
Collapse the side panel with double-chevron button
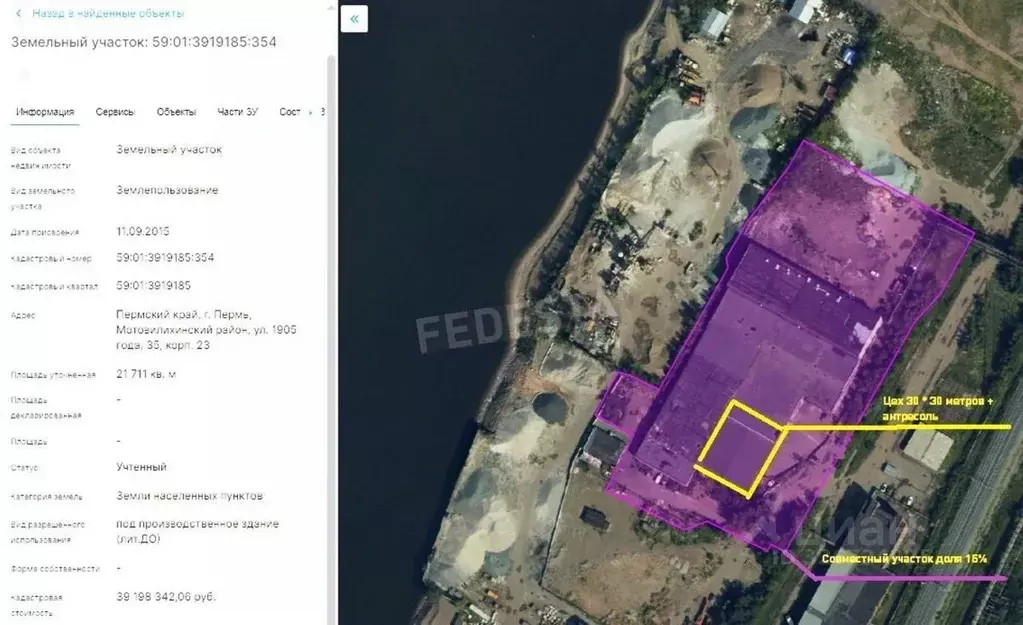354,19
